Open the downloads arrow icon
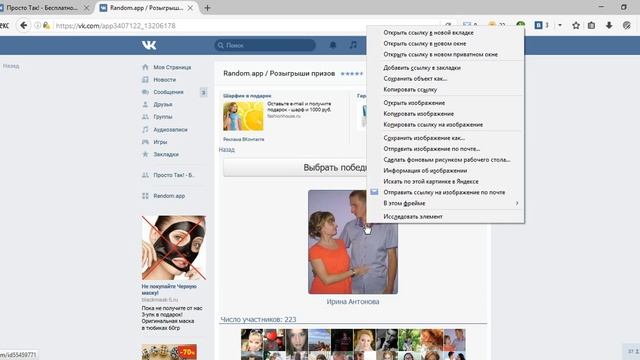The image size is (640, 360). coord(609,25)
